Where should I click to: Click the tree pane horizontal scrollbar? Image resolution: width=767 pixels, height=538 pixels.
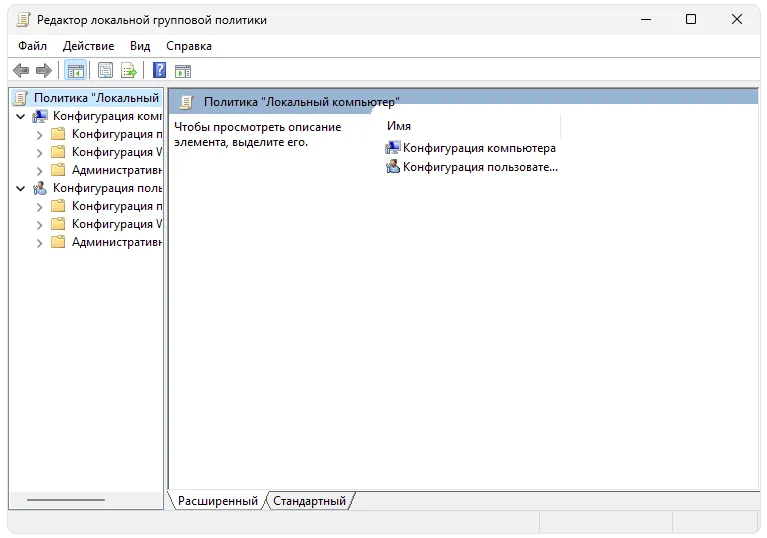pos(66,500)
